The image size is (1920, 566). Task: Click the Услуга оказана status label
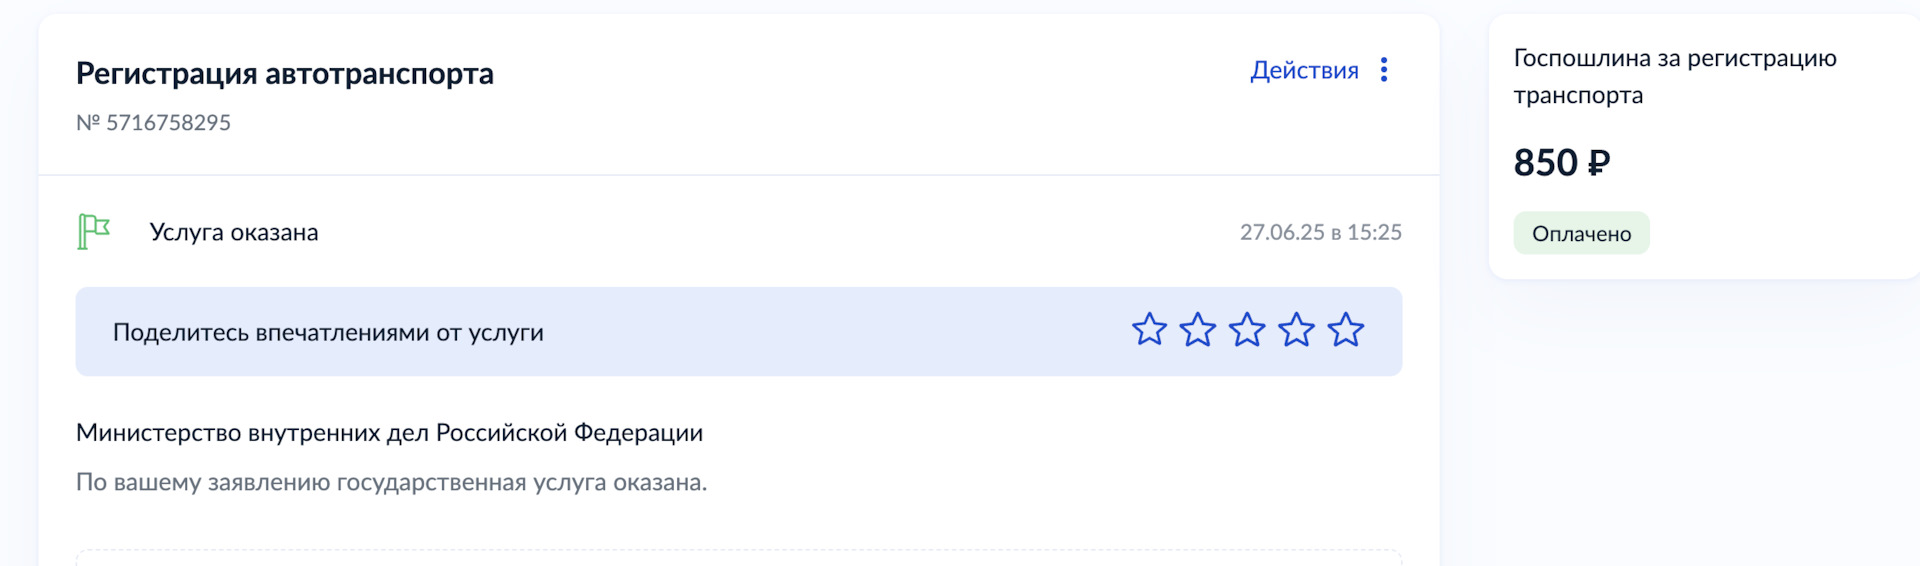234,233
